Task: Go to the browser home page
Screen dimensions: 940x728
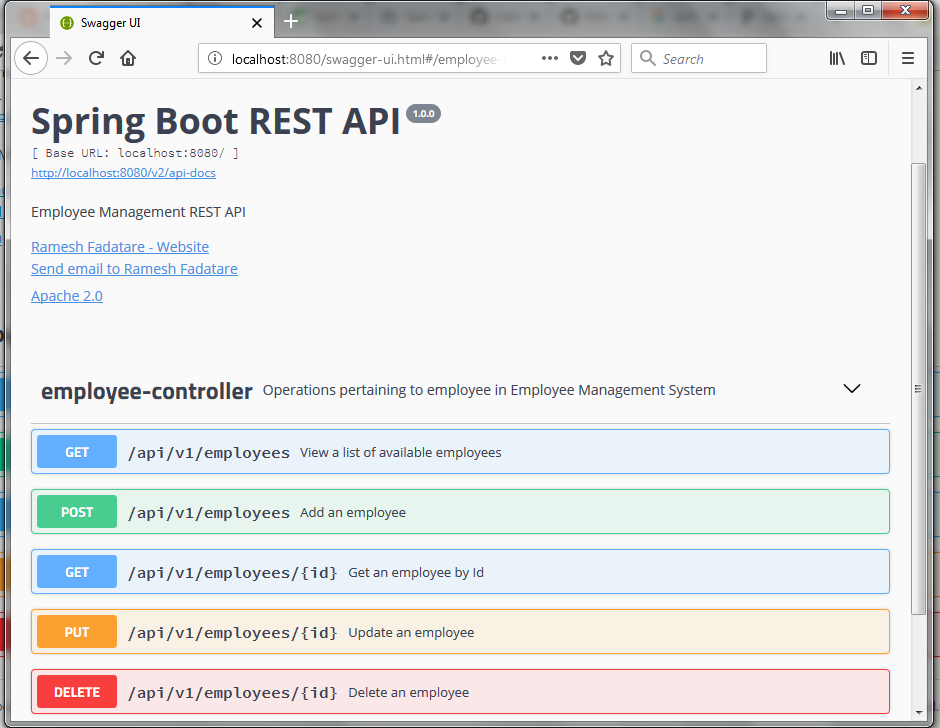Action: (128, 58)
